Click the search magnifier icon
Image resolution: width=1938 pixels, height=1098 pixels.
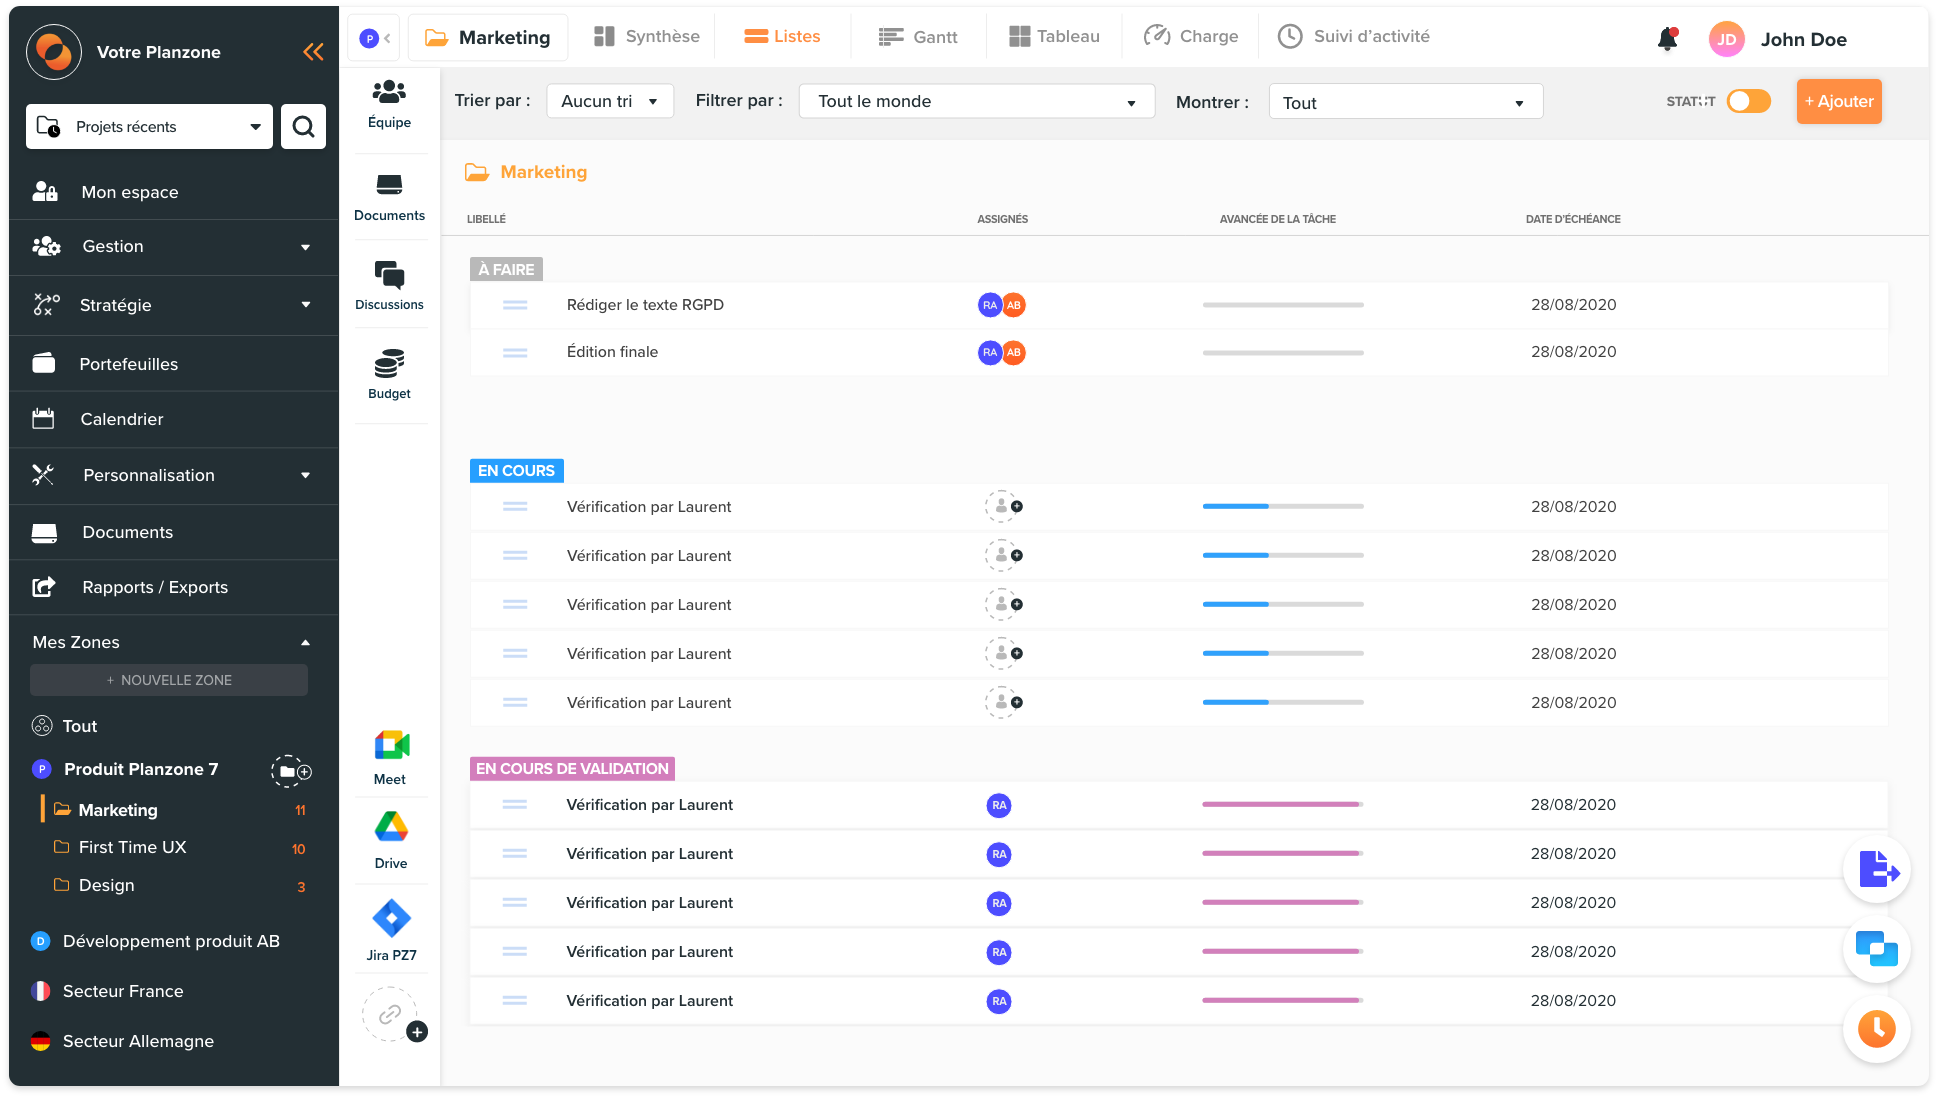(303, 127)
